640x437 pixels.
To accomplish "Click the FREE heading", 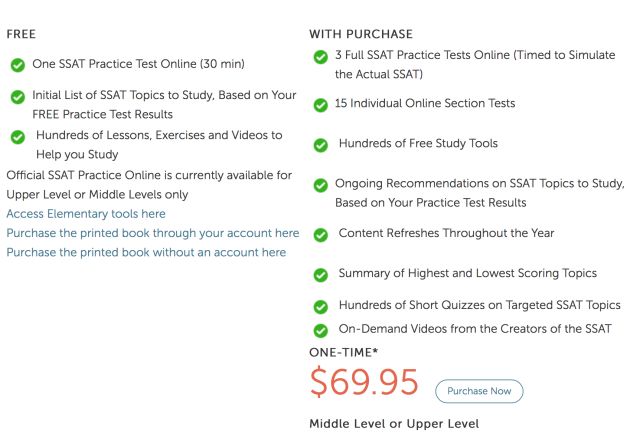I will [21, 33].
